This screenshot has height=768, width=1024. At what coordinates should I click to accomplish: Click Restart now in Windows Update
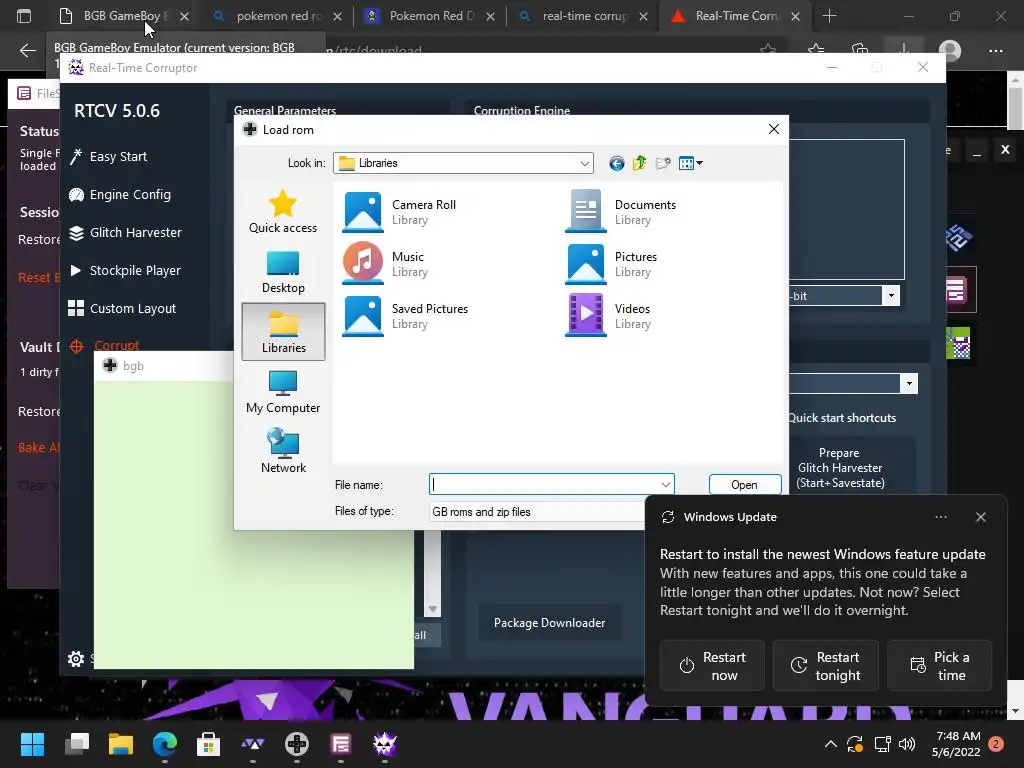coord(712,665)
